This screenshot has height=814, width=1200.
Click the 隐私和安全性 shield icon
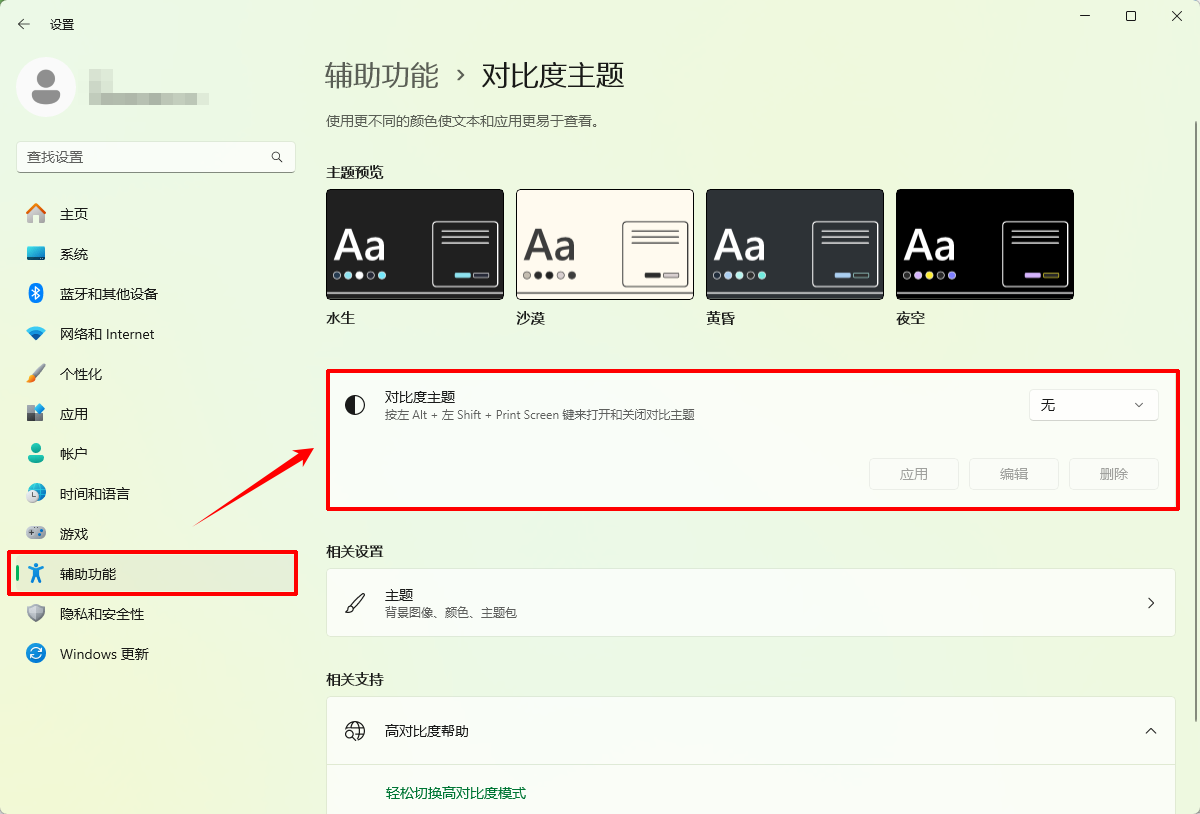[x=36, y=614]
